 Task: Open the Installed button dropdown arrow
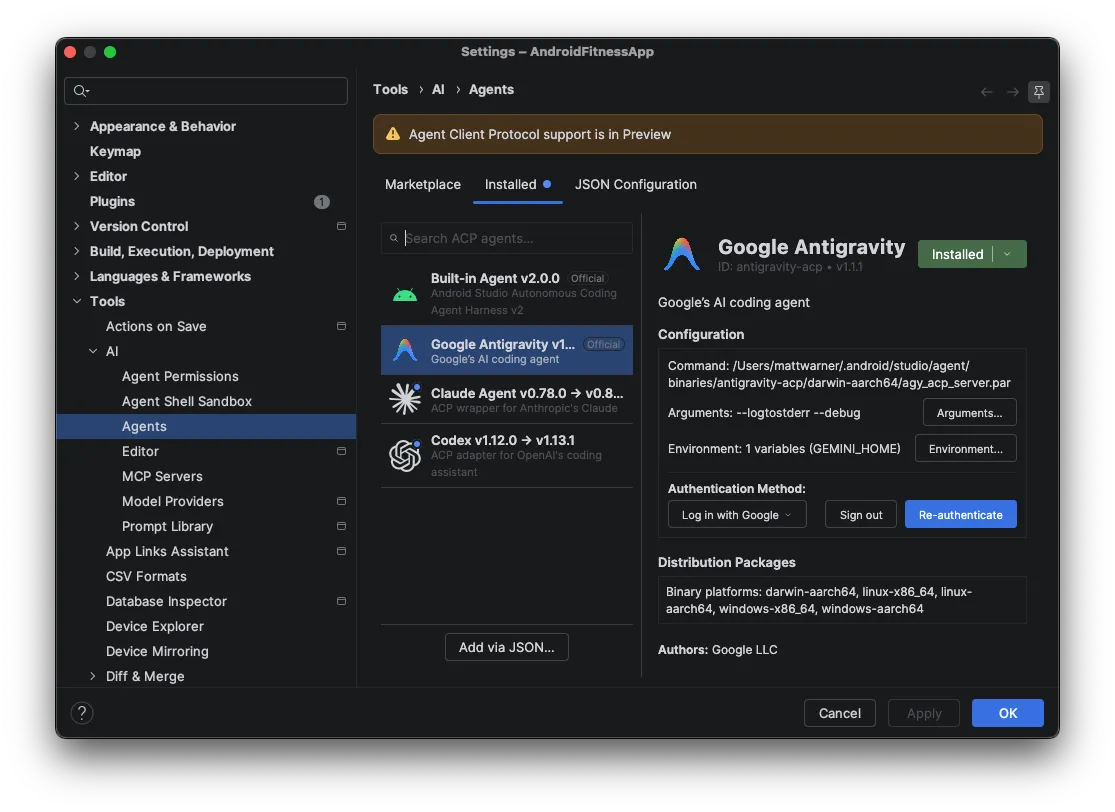[1008, 255]
